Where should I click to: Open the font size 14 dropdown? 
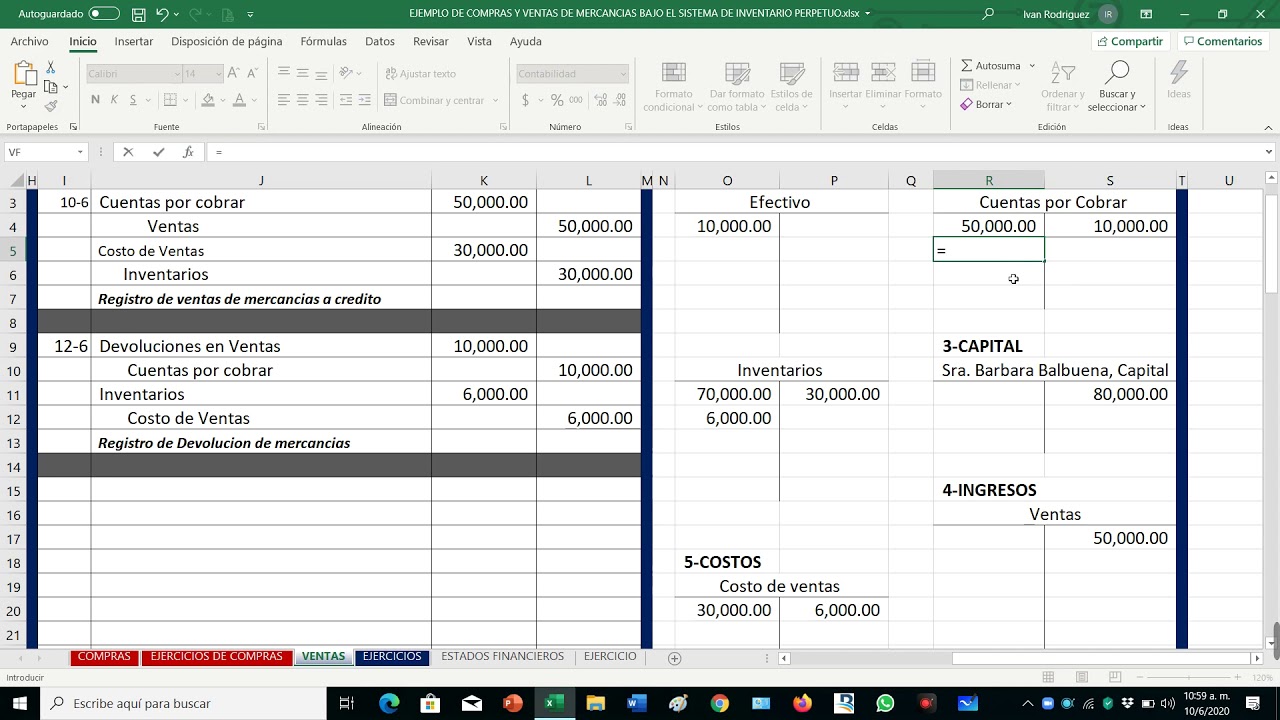point(218,73)
